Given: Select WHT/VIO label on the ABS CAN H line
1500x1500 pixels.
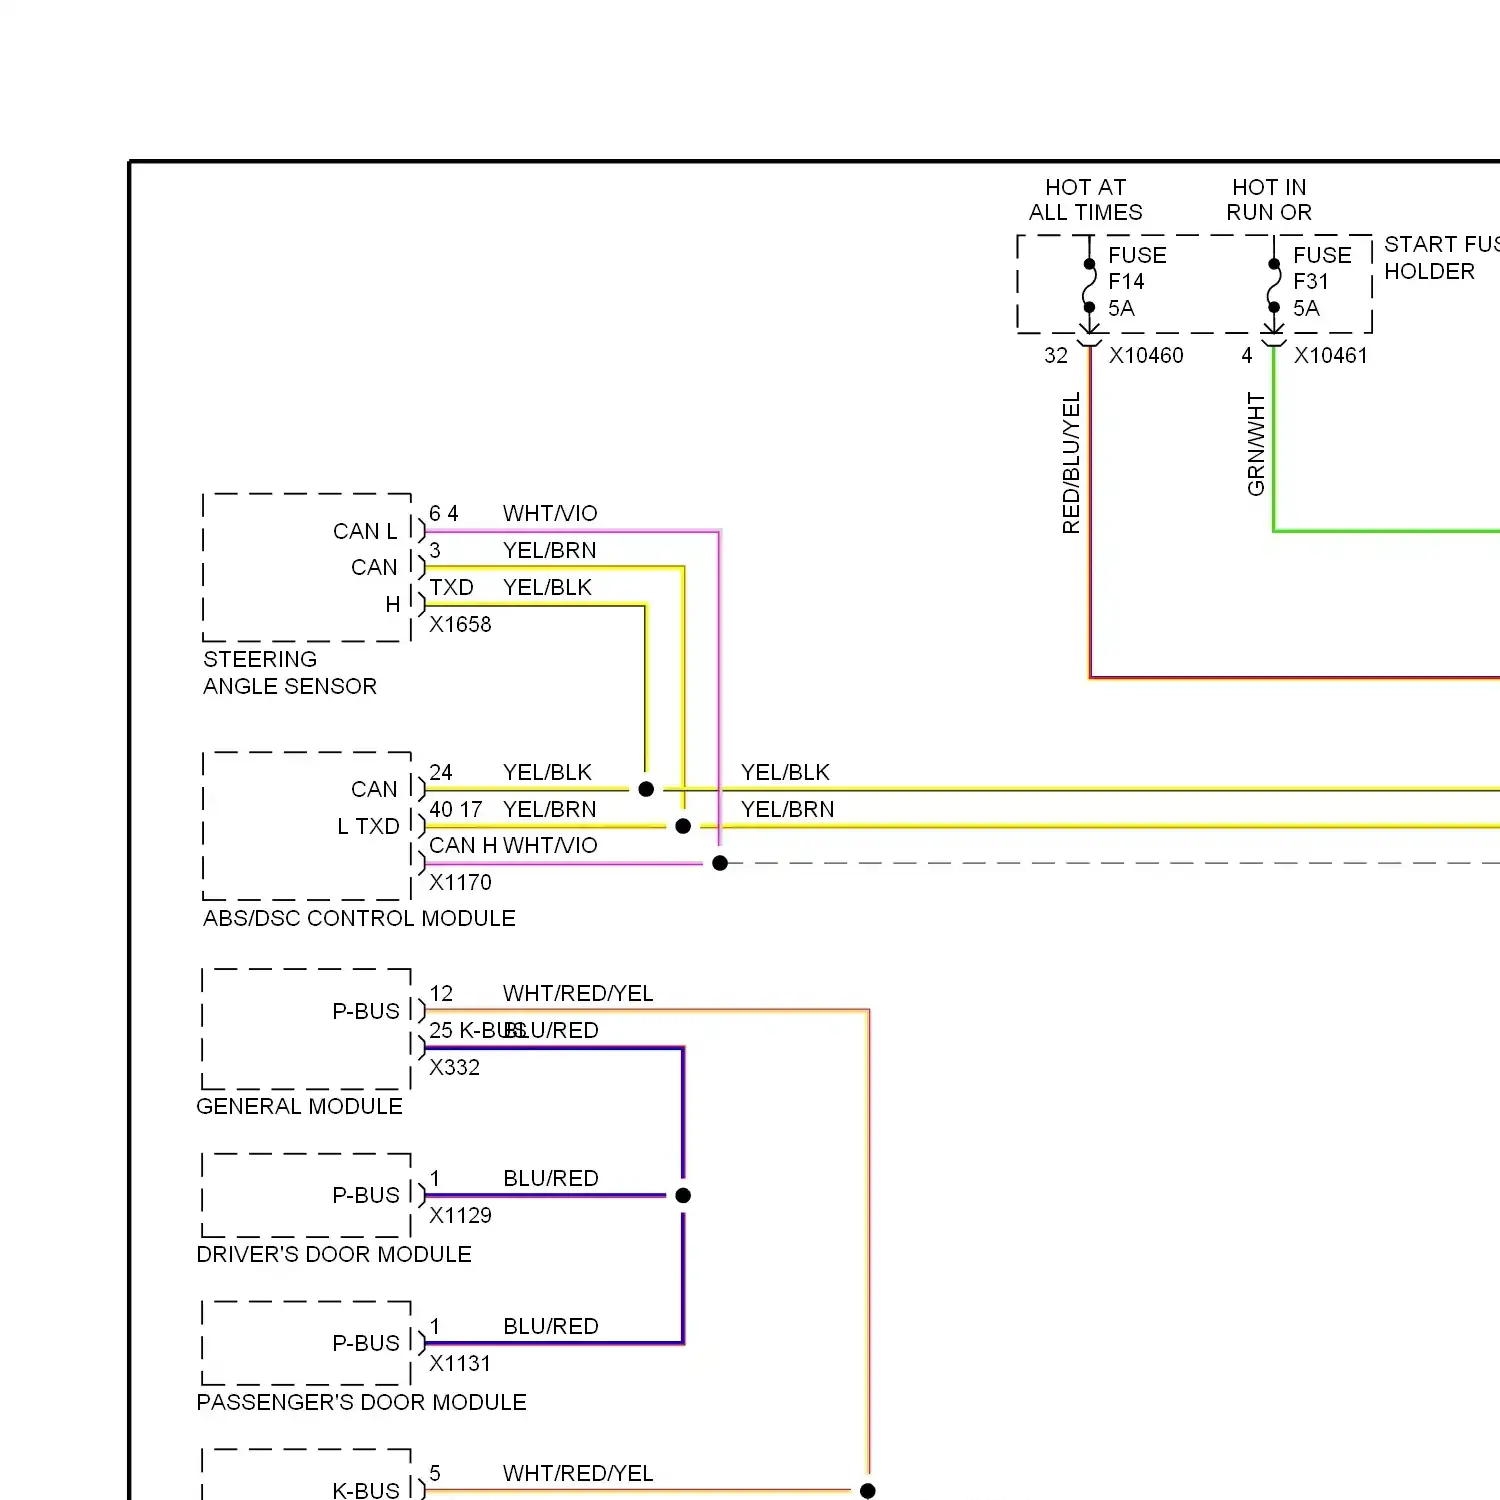Looking at the screenshot, I should click(550, 846).
